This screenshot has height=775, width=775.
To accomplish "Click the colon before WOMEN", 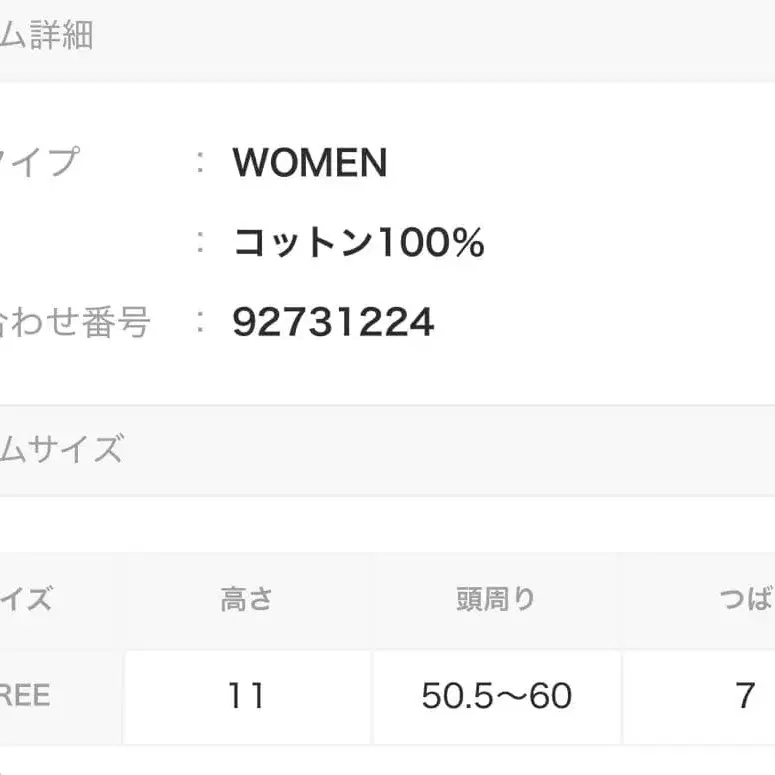I will (x=201, y=162).
